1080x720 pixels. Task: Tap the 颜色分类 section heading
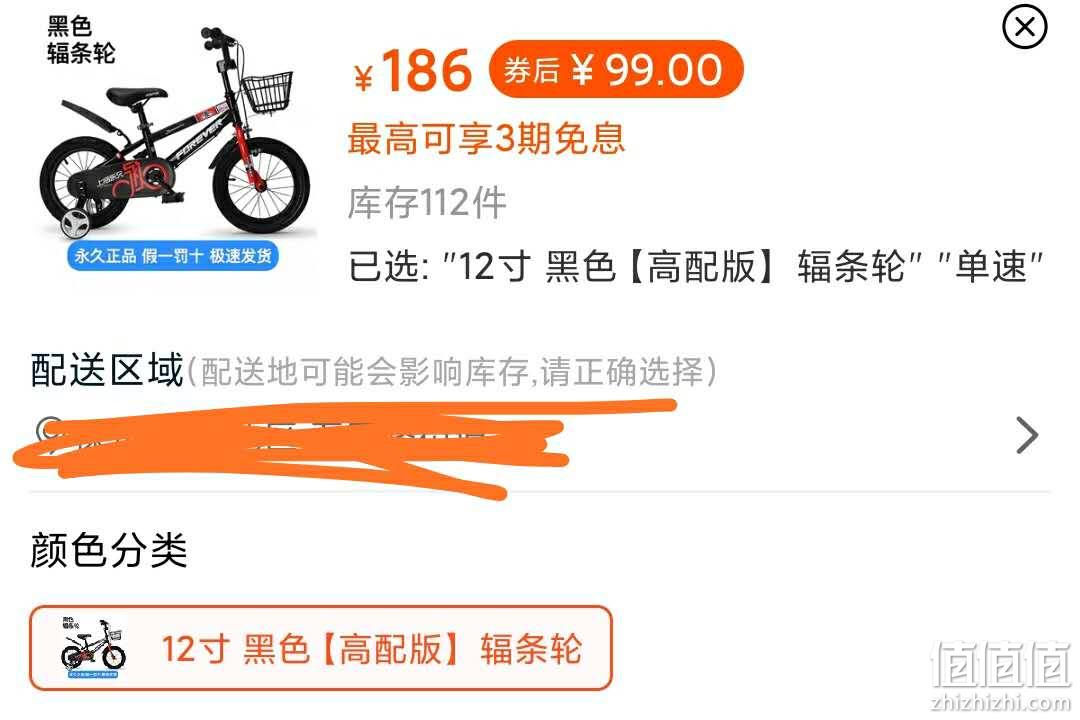coord(109,551)
